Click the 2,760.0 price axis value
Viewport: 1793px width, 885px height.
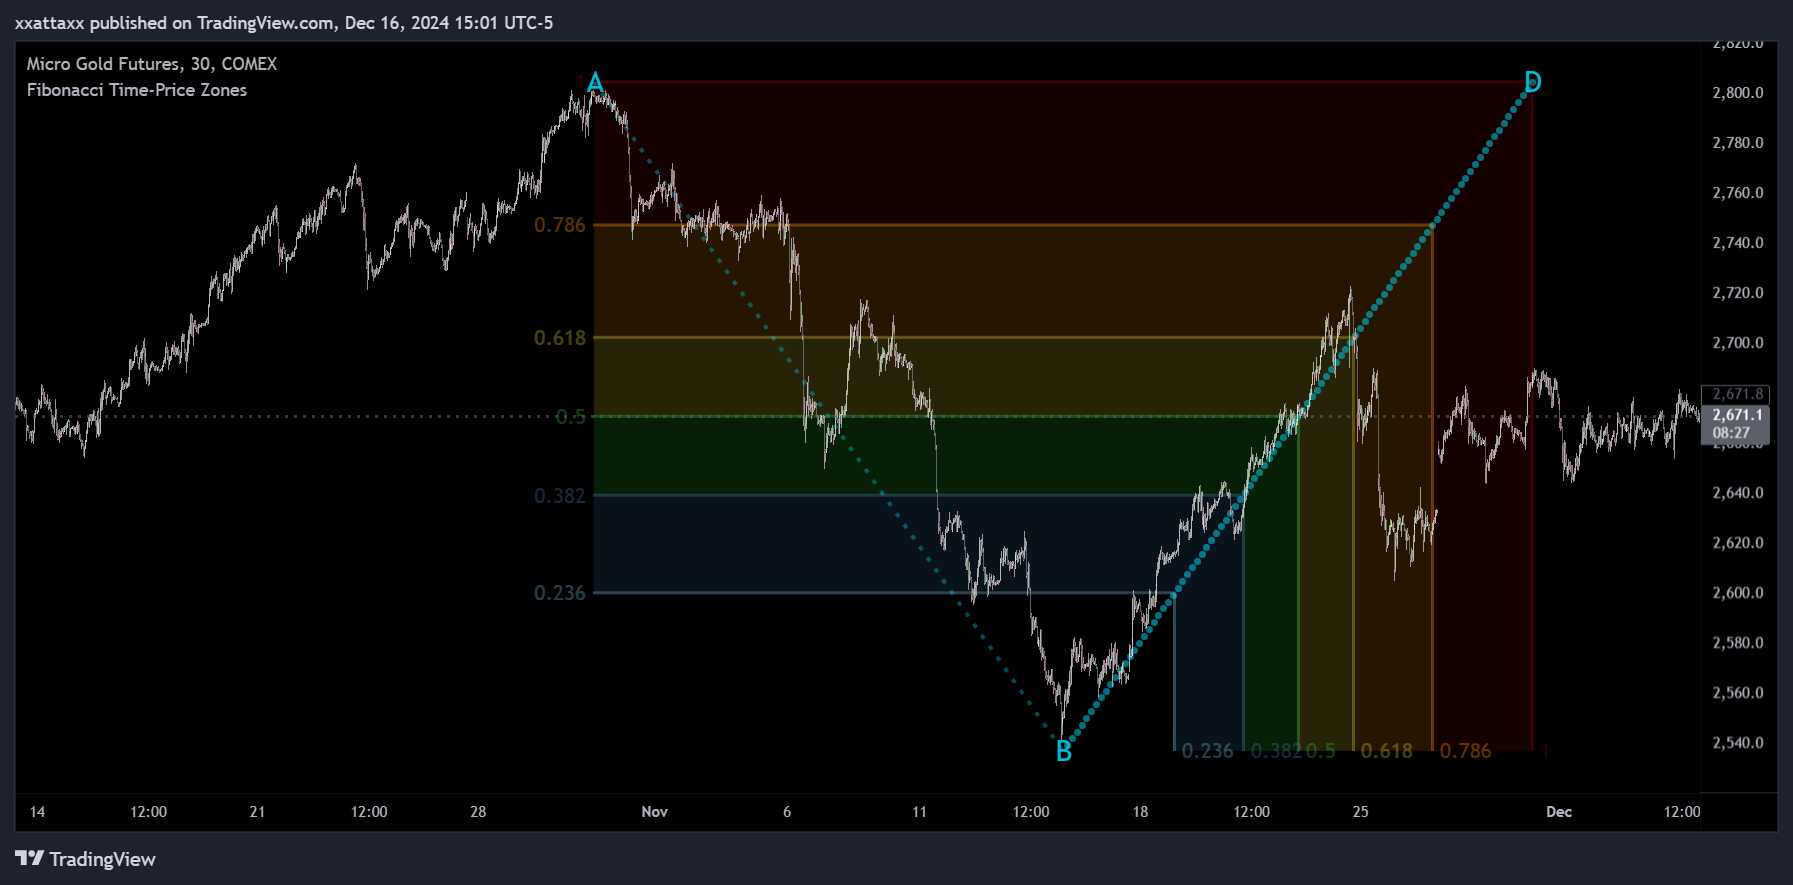[1738, 193]
